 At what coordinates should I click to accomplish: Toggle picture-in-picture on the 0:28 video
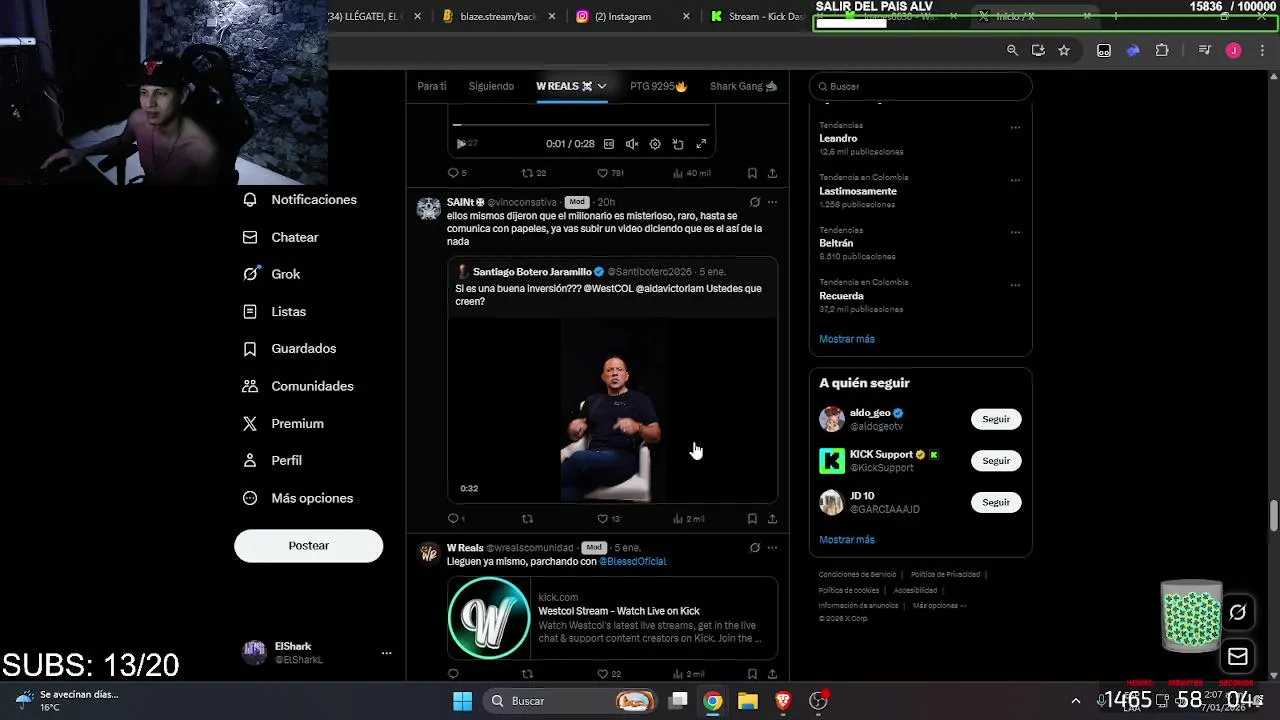click(x=678, y=144)
